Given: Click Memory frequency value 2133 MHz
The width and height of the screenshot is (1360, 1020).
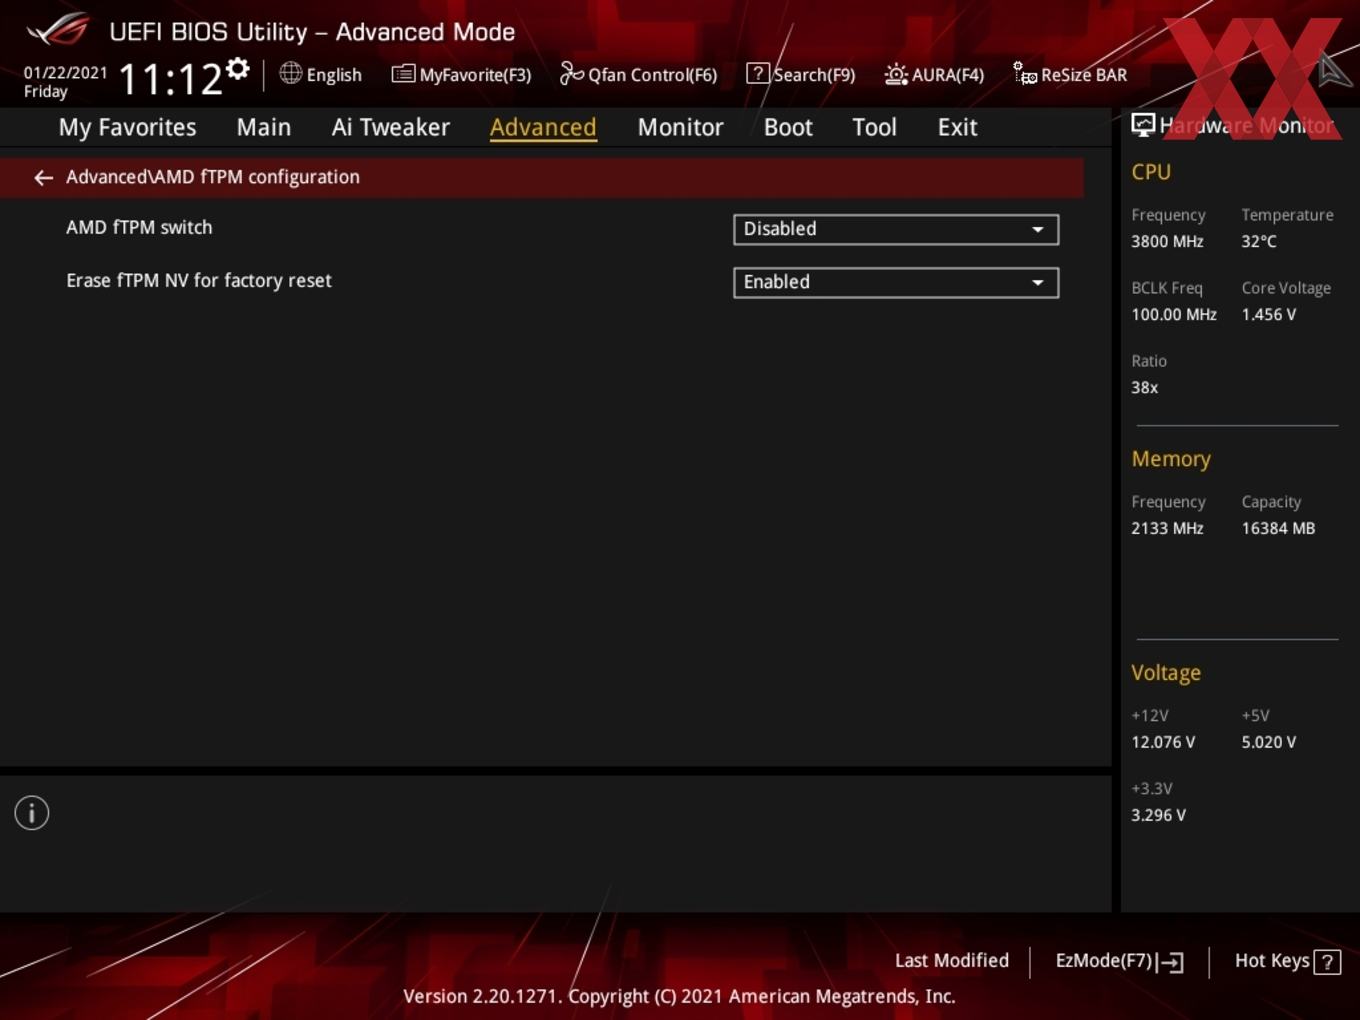Looking at the screenshot, I should tap(1167, 528).
